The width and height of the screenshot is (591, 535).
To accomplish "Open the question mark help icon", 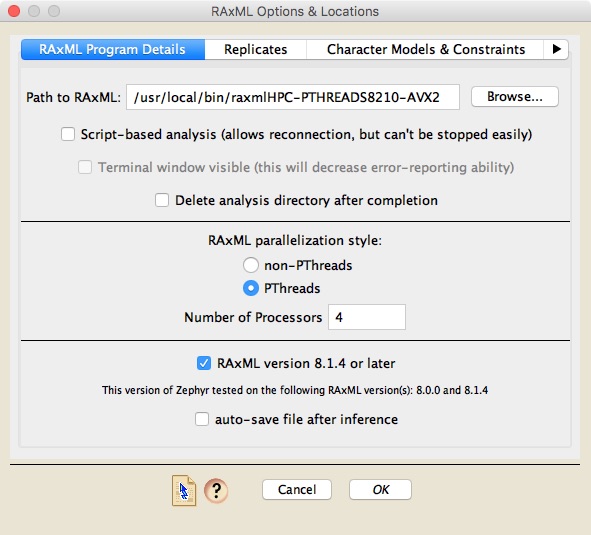I will [x=216, y=490].
